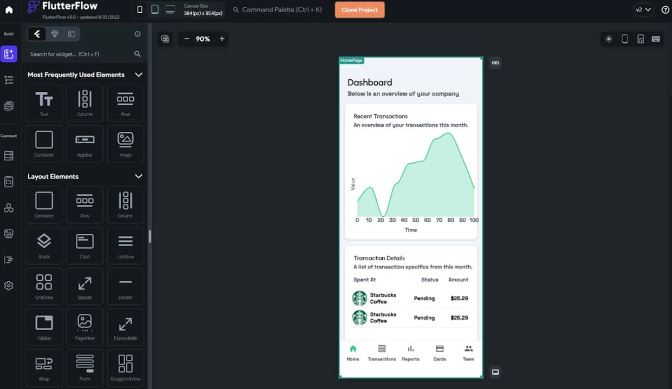Open the Widget Tree sidebar icon

click(9, 80)
